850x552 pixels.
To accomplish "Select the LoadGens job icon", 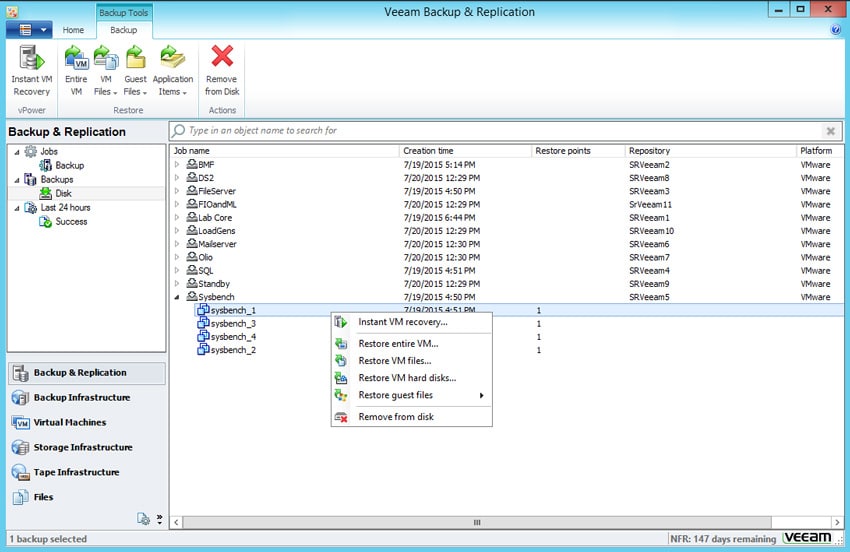I will coord(192,230).
